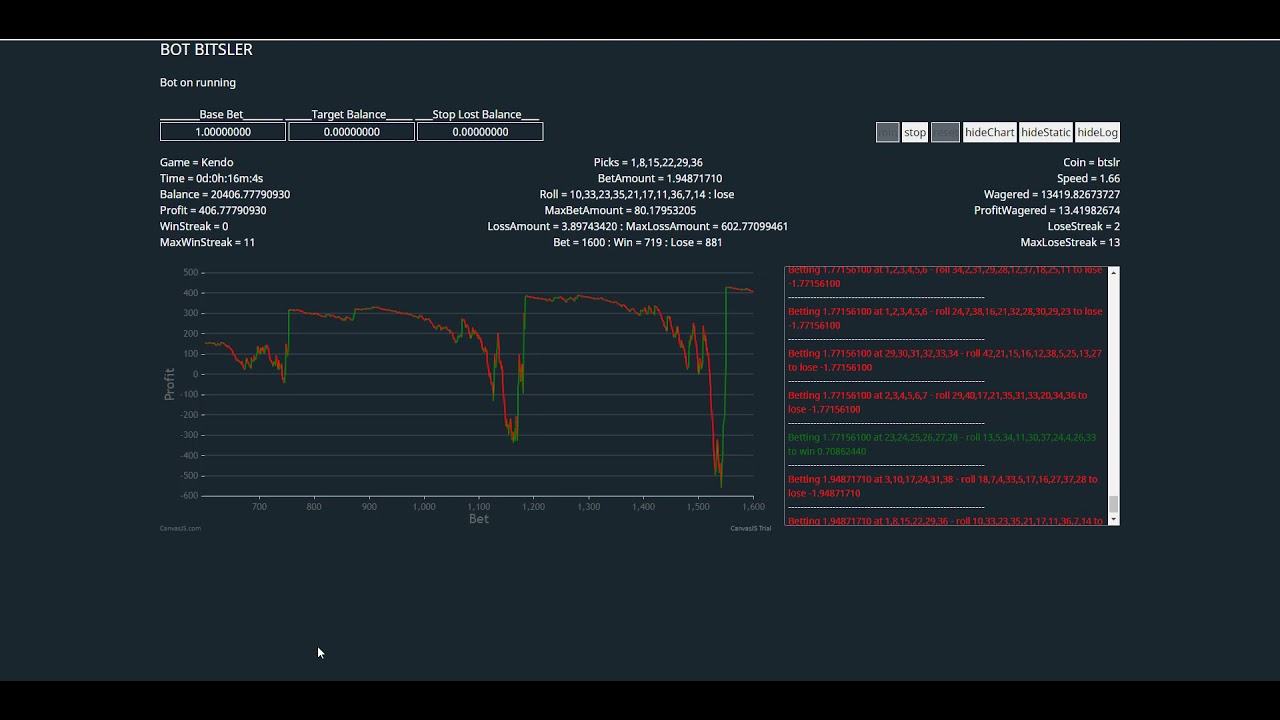The image size is (1280, 720).
Task: Click the hideLog button
Action: click(1098, 132)
